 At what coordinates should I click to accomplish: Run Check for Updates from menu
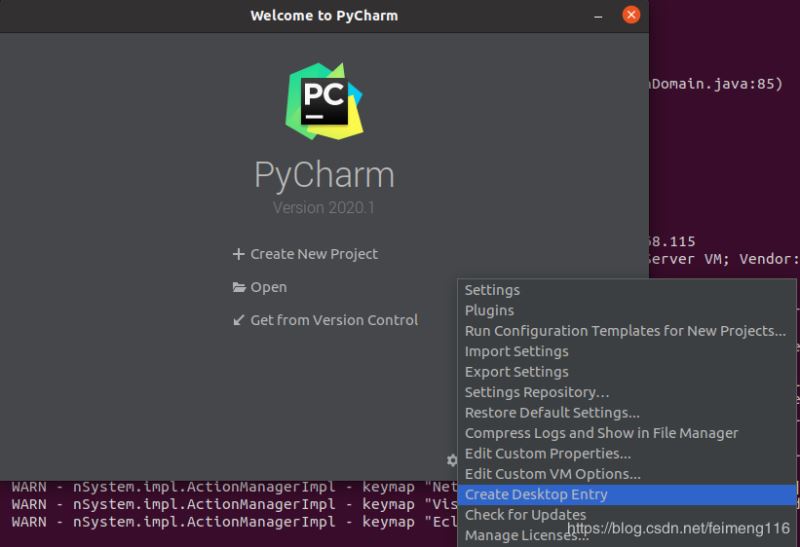[525, 515]
